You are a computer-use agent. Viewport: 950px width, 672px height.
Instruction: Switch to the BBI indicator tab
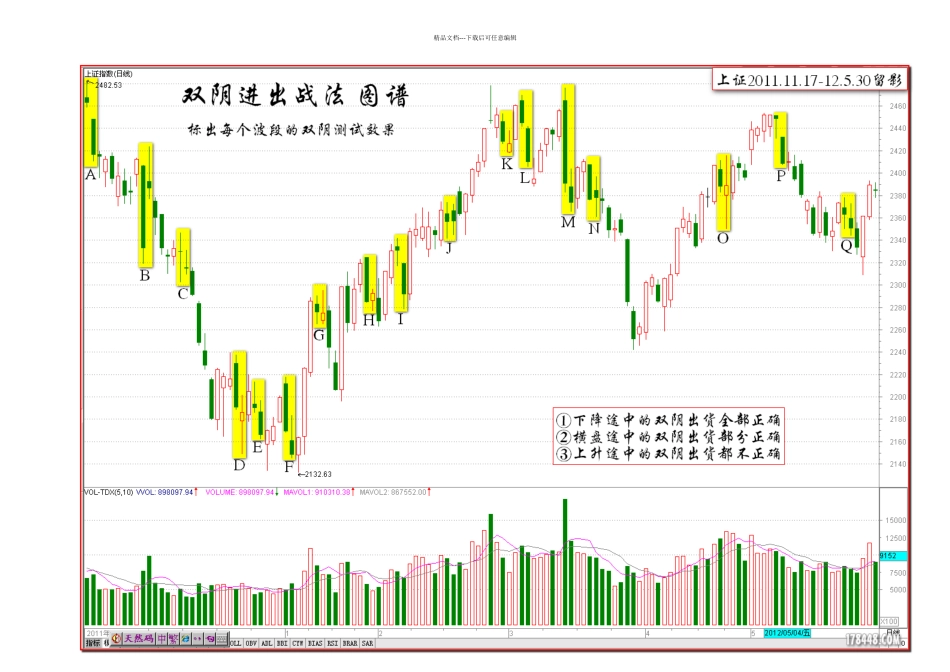coord(282,644)
